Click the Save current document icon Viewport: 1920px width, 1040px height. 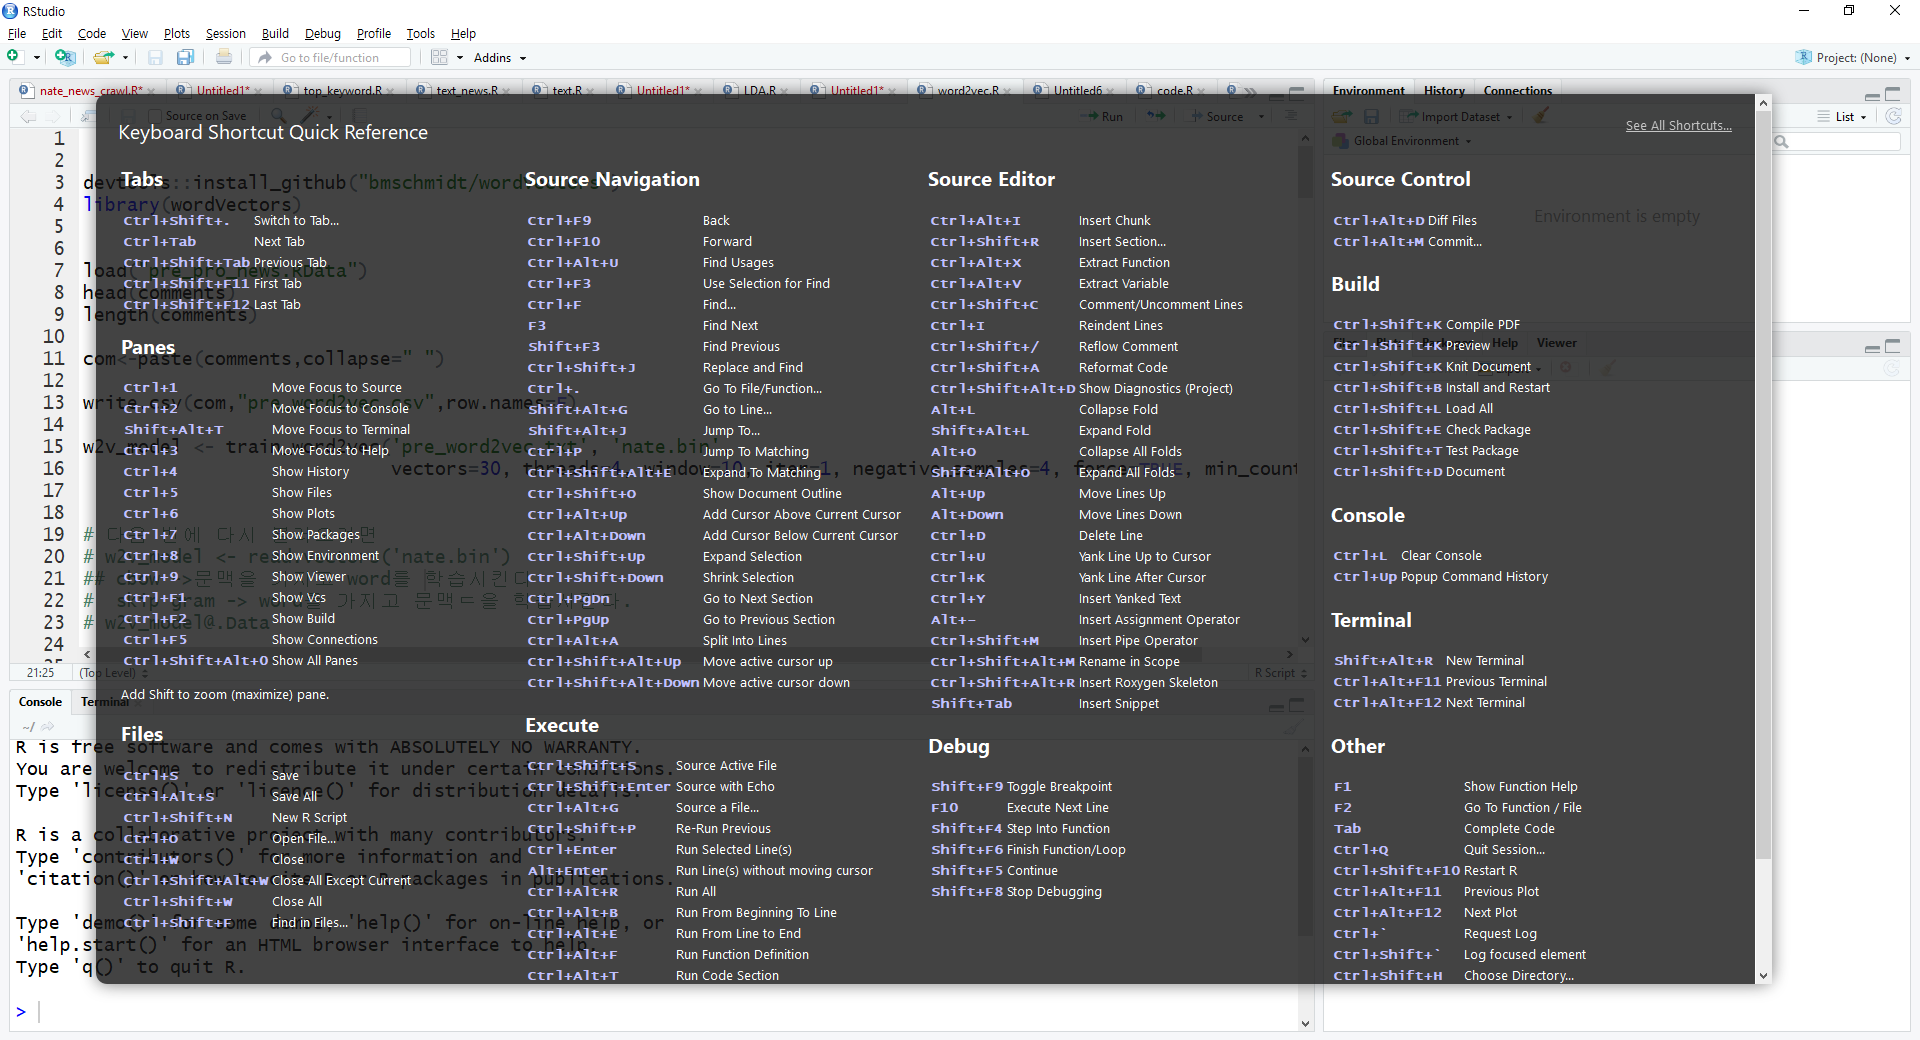point(155,57)
